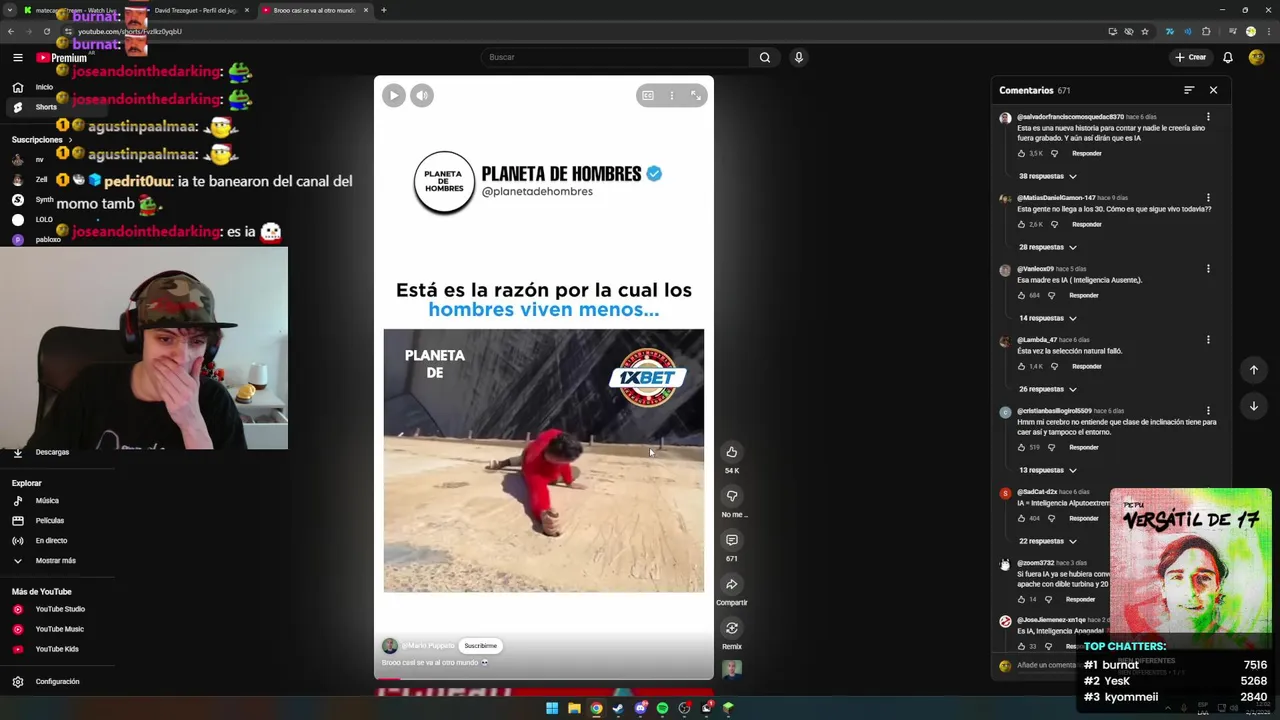Play the YouTube Short video

click(x=394, y=95)
